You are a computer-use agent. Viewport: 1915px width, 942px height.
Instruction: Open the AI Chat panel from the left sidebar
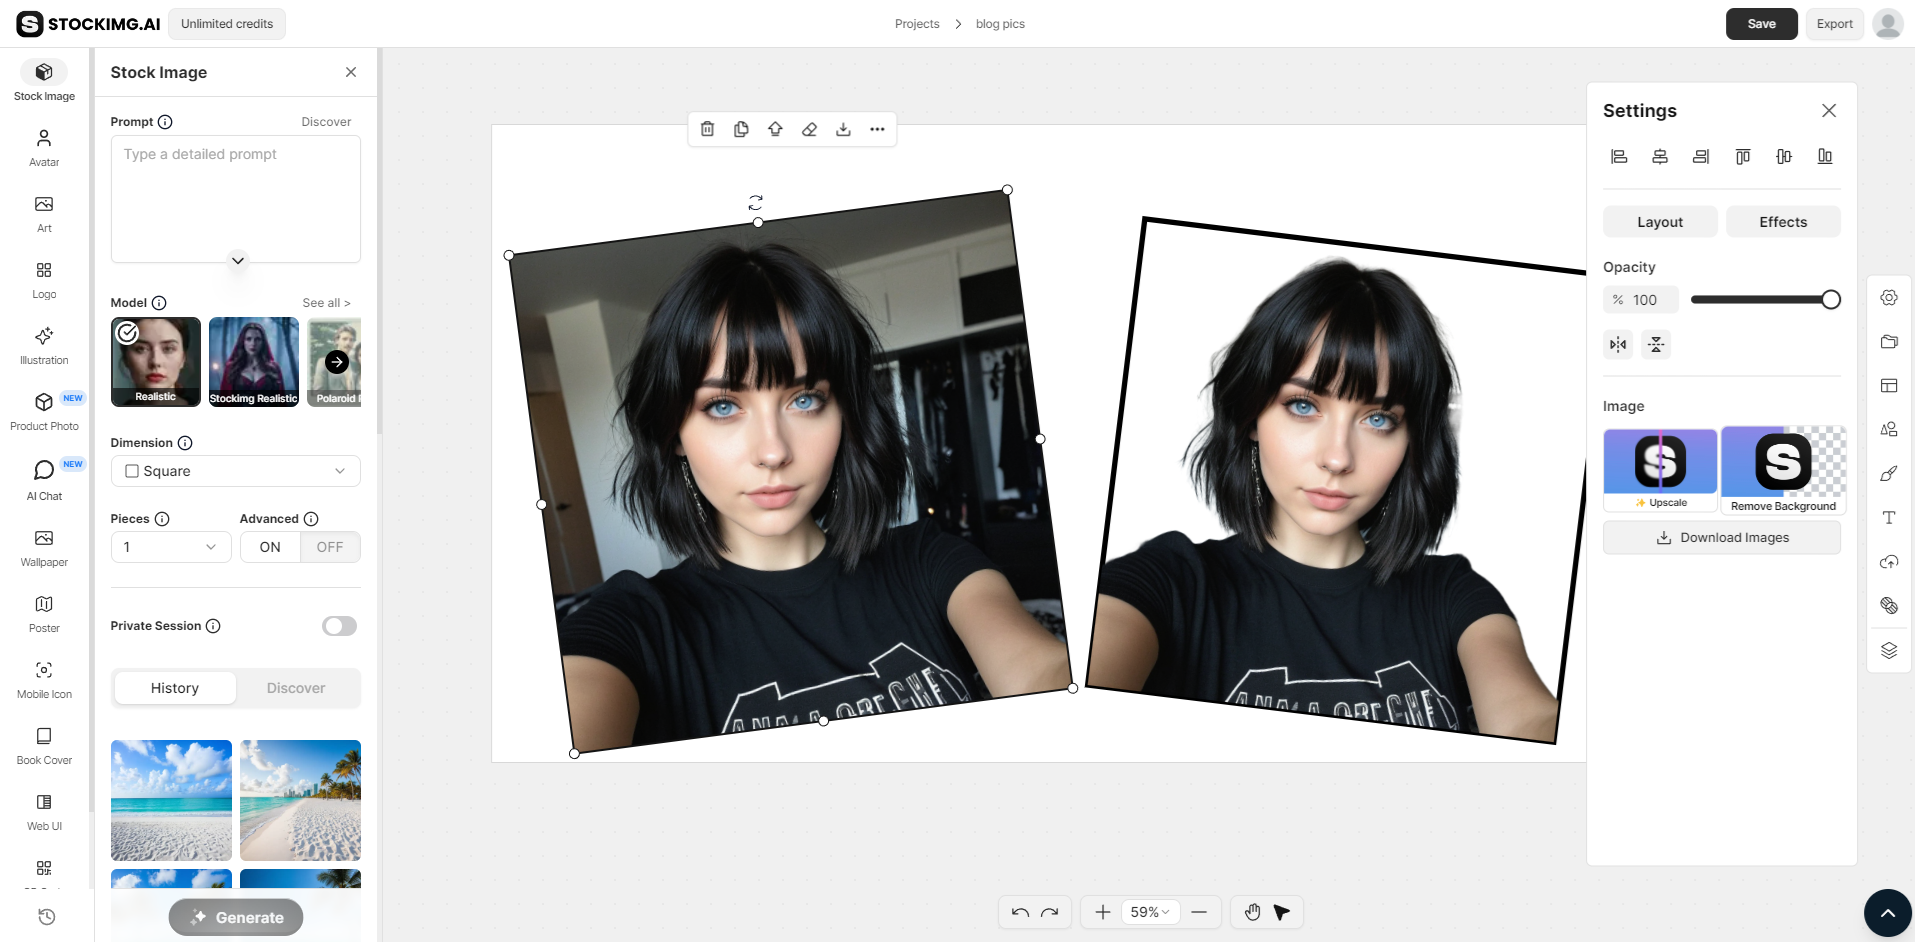pos(43,478)
